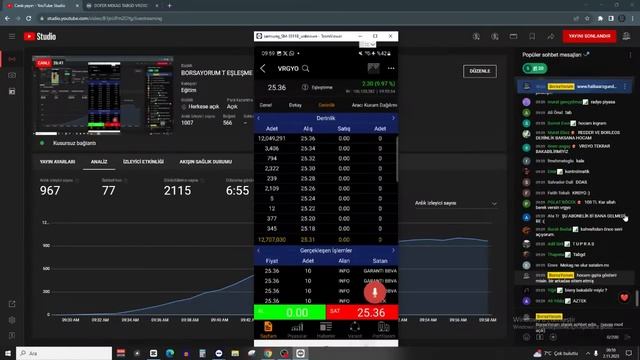Image resolution: width=640 pixels, height=360 pixels.
Task: Click the order book scrollbar in phone app
Action: coord(396,159)
